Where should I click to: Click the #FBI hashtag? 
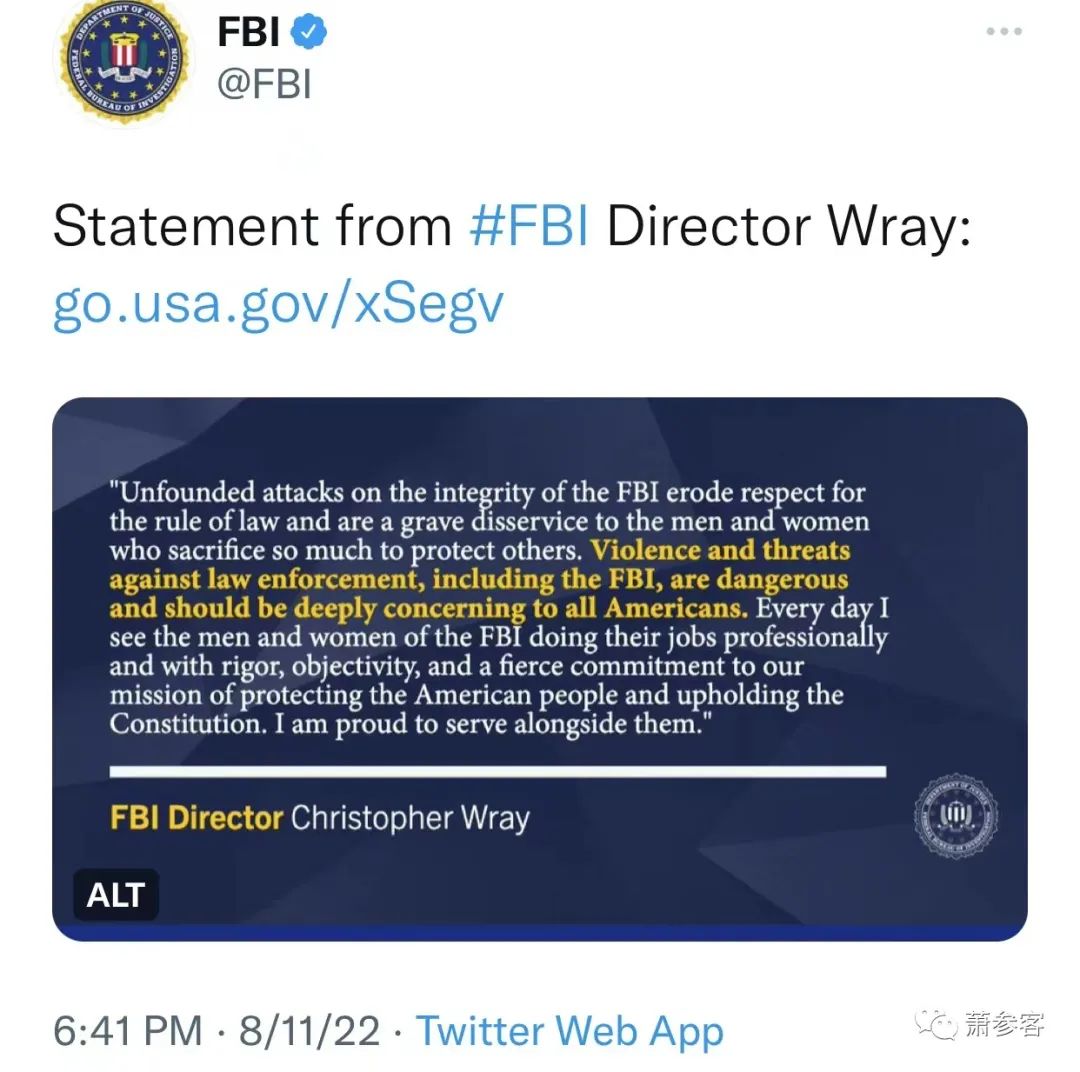[528, 225]
